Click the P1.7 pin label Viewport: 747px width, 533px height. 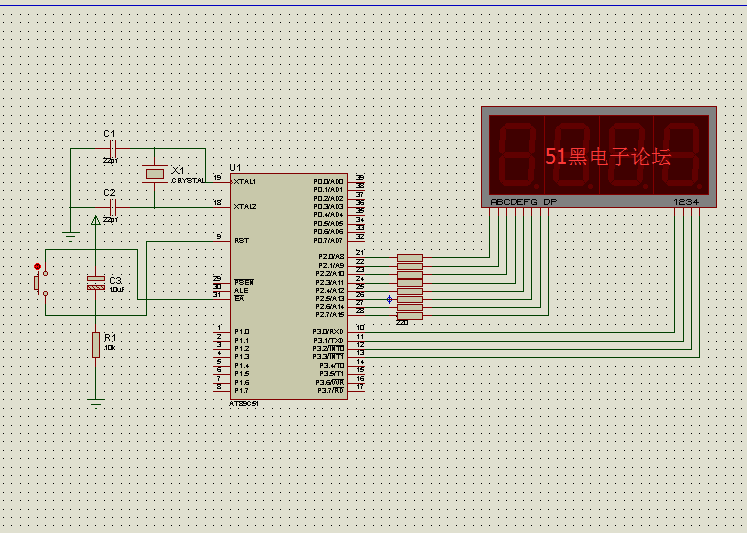[x=242, y=391]
